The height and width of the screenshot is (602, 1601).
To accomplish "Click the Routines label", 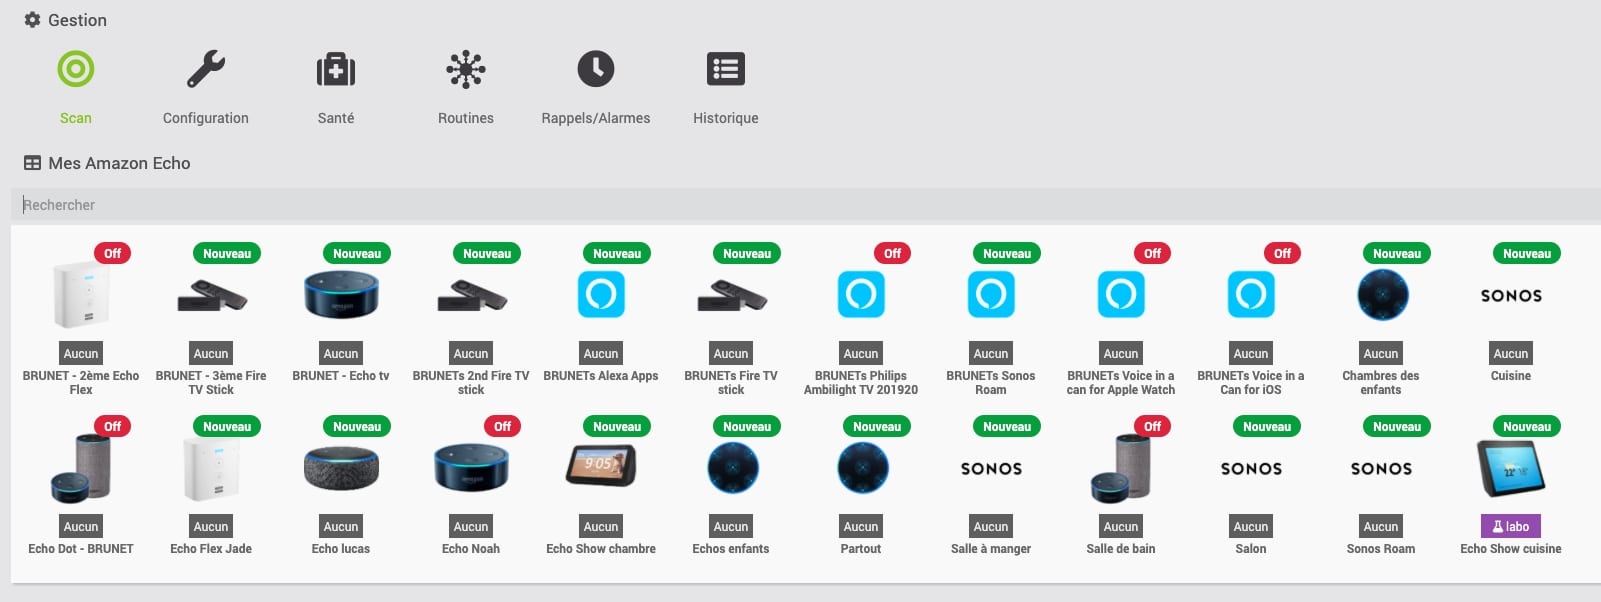I will pyautogui.click(x=466, y=118).
